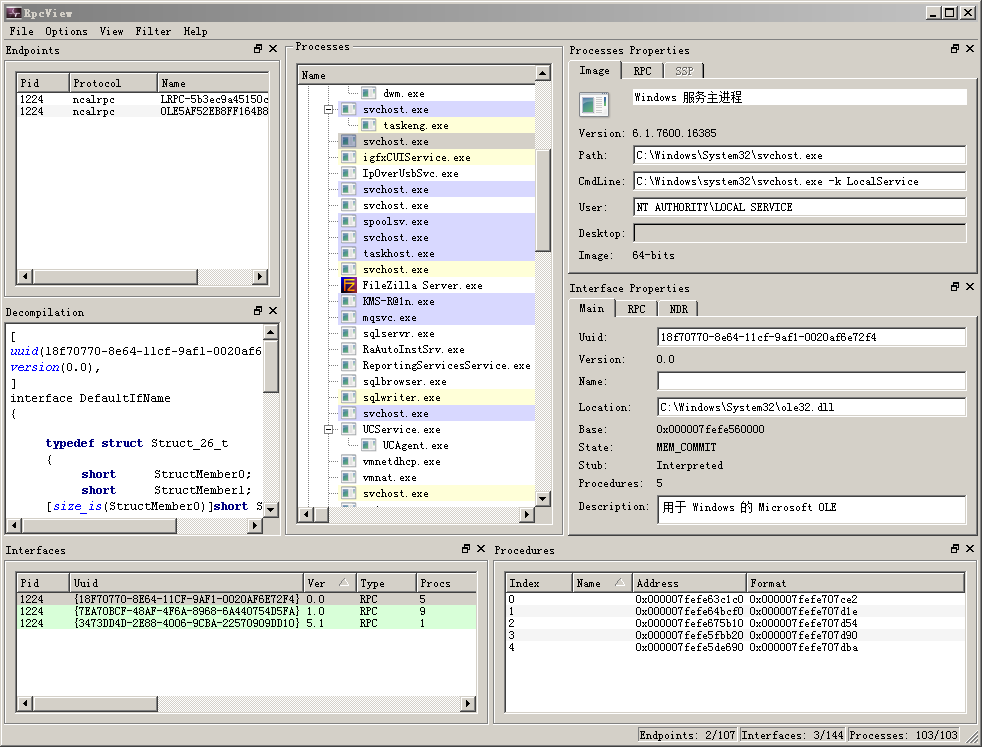The width and height of the screenshot is (982, 747).
Task: Click the FileZilla Server.exe process icon
Action: [x=348, y=286]
